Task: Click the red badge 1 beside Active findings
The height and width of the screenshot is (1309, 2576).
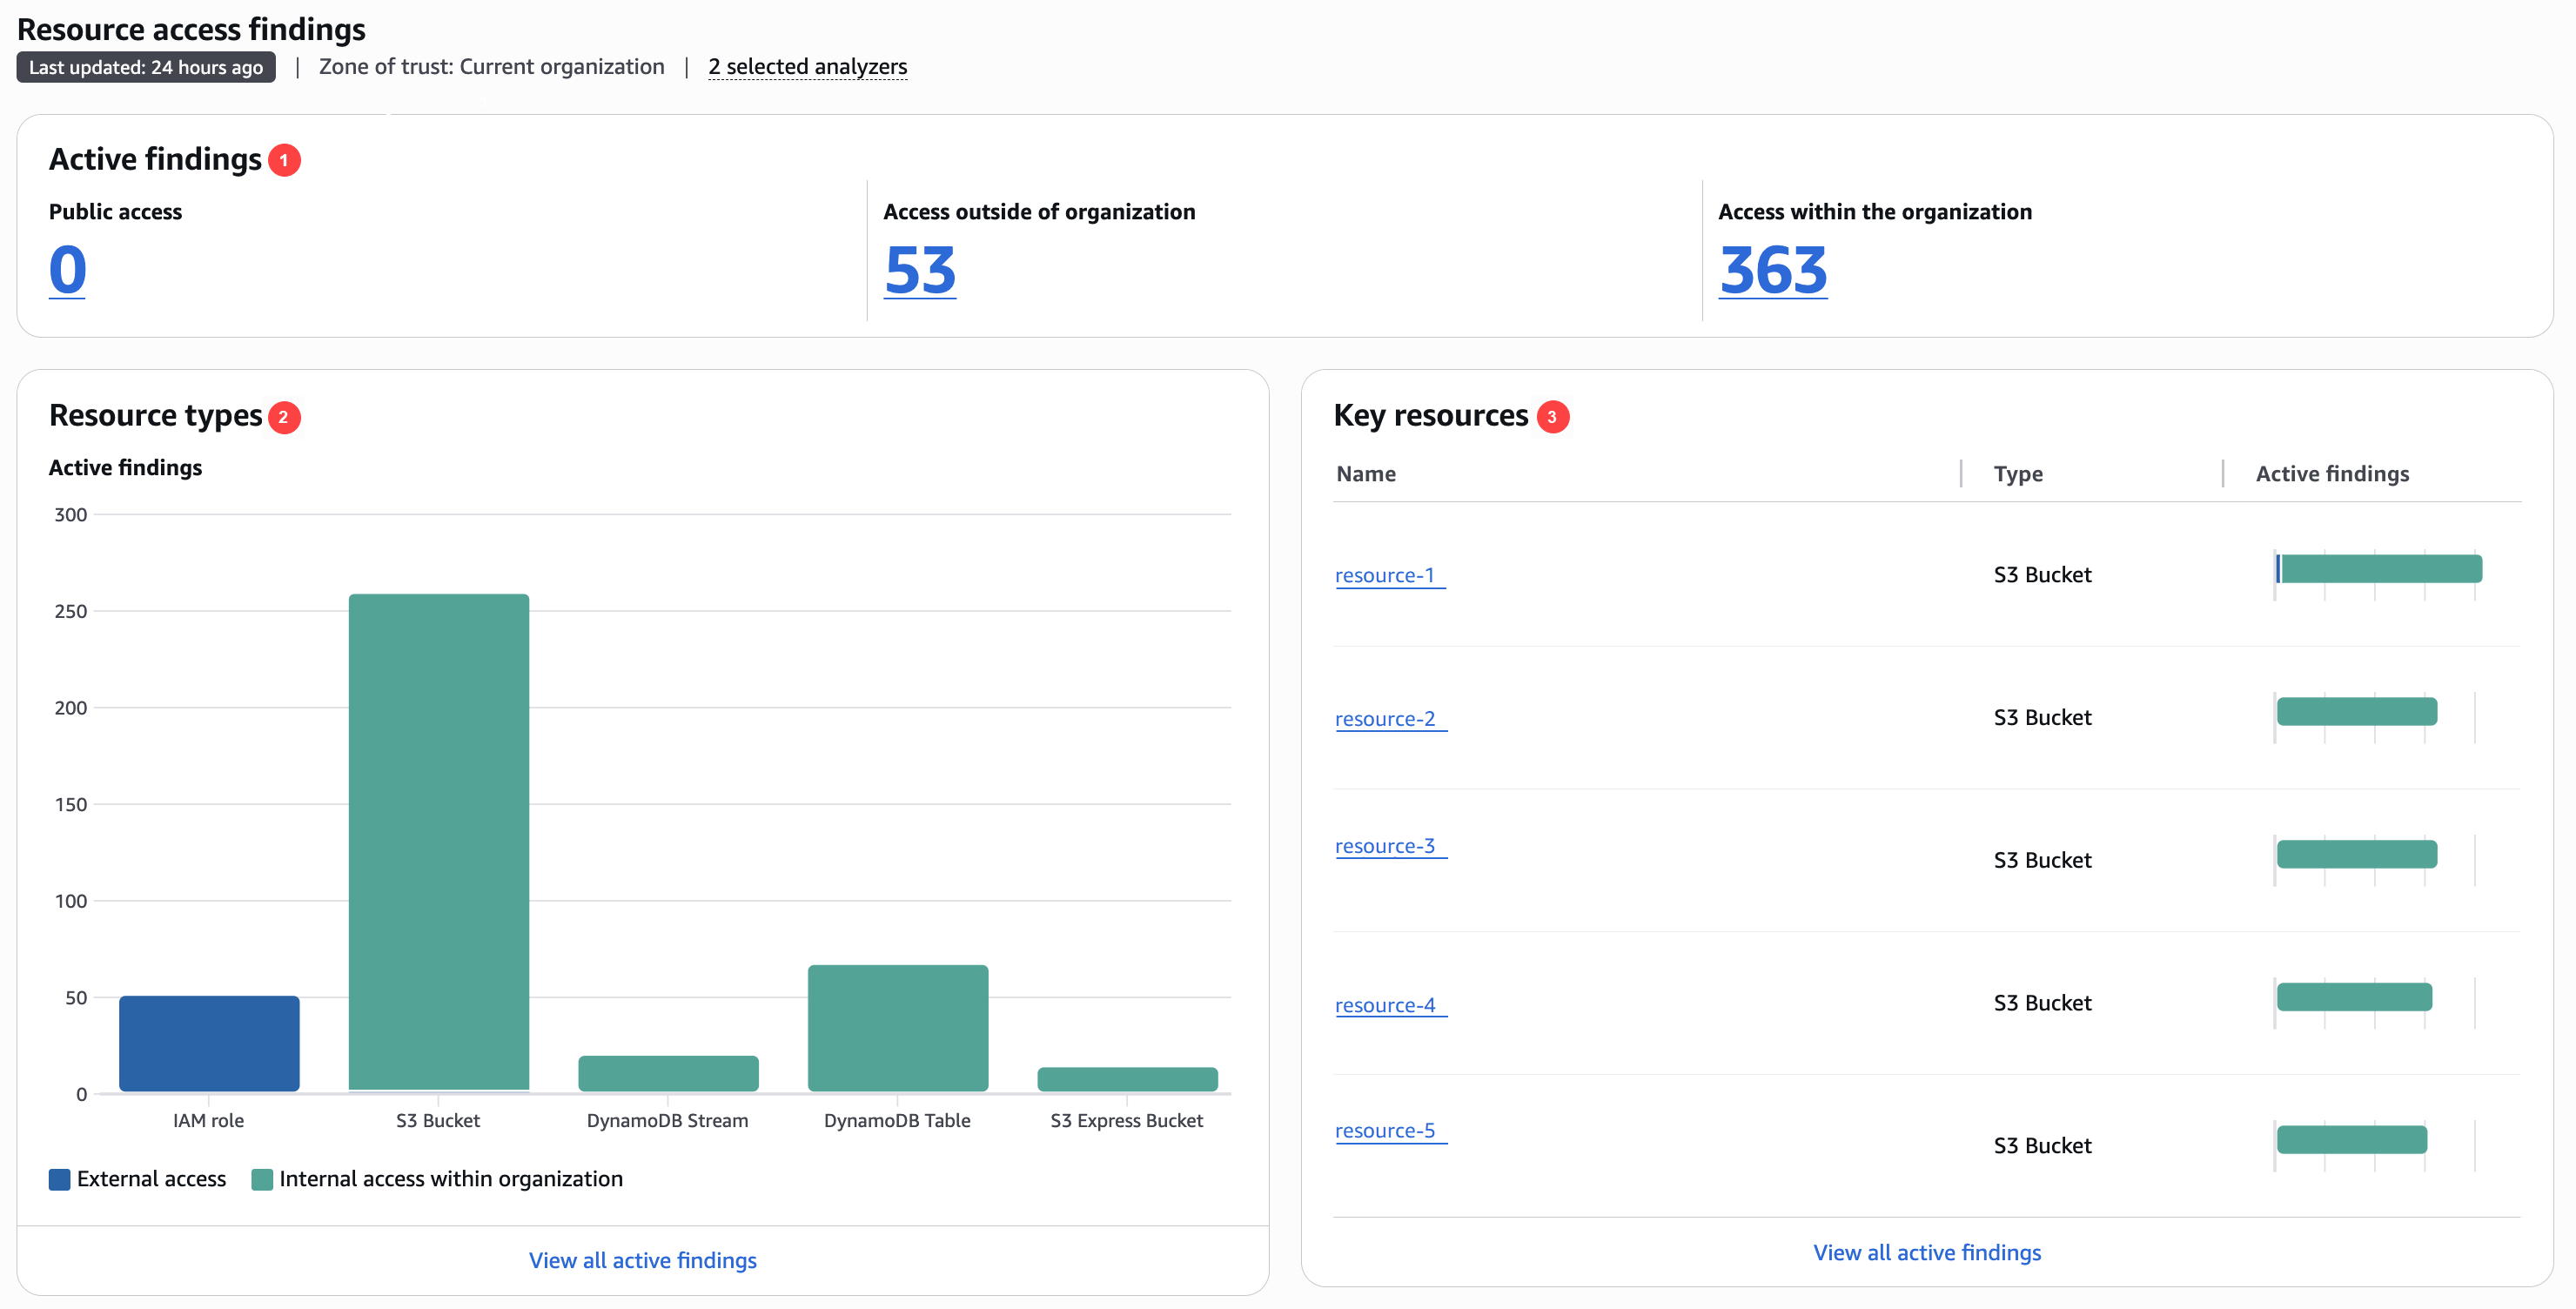Action: pos(285,158)
